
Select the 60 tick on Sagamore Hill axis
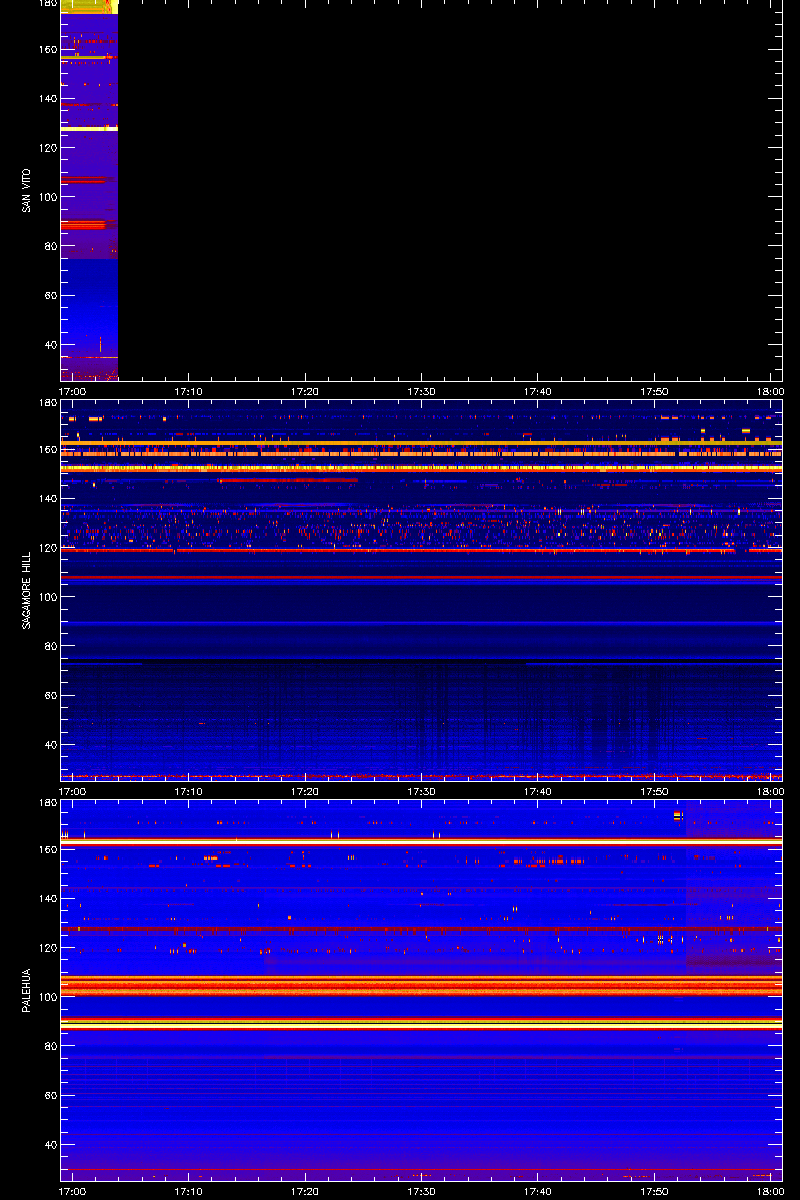click(x=49, y=696)
